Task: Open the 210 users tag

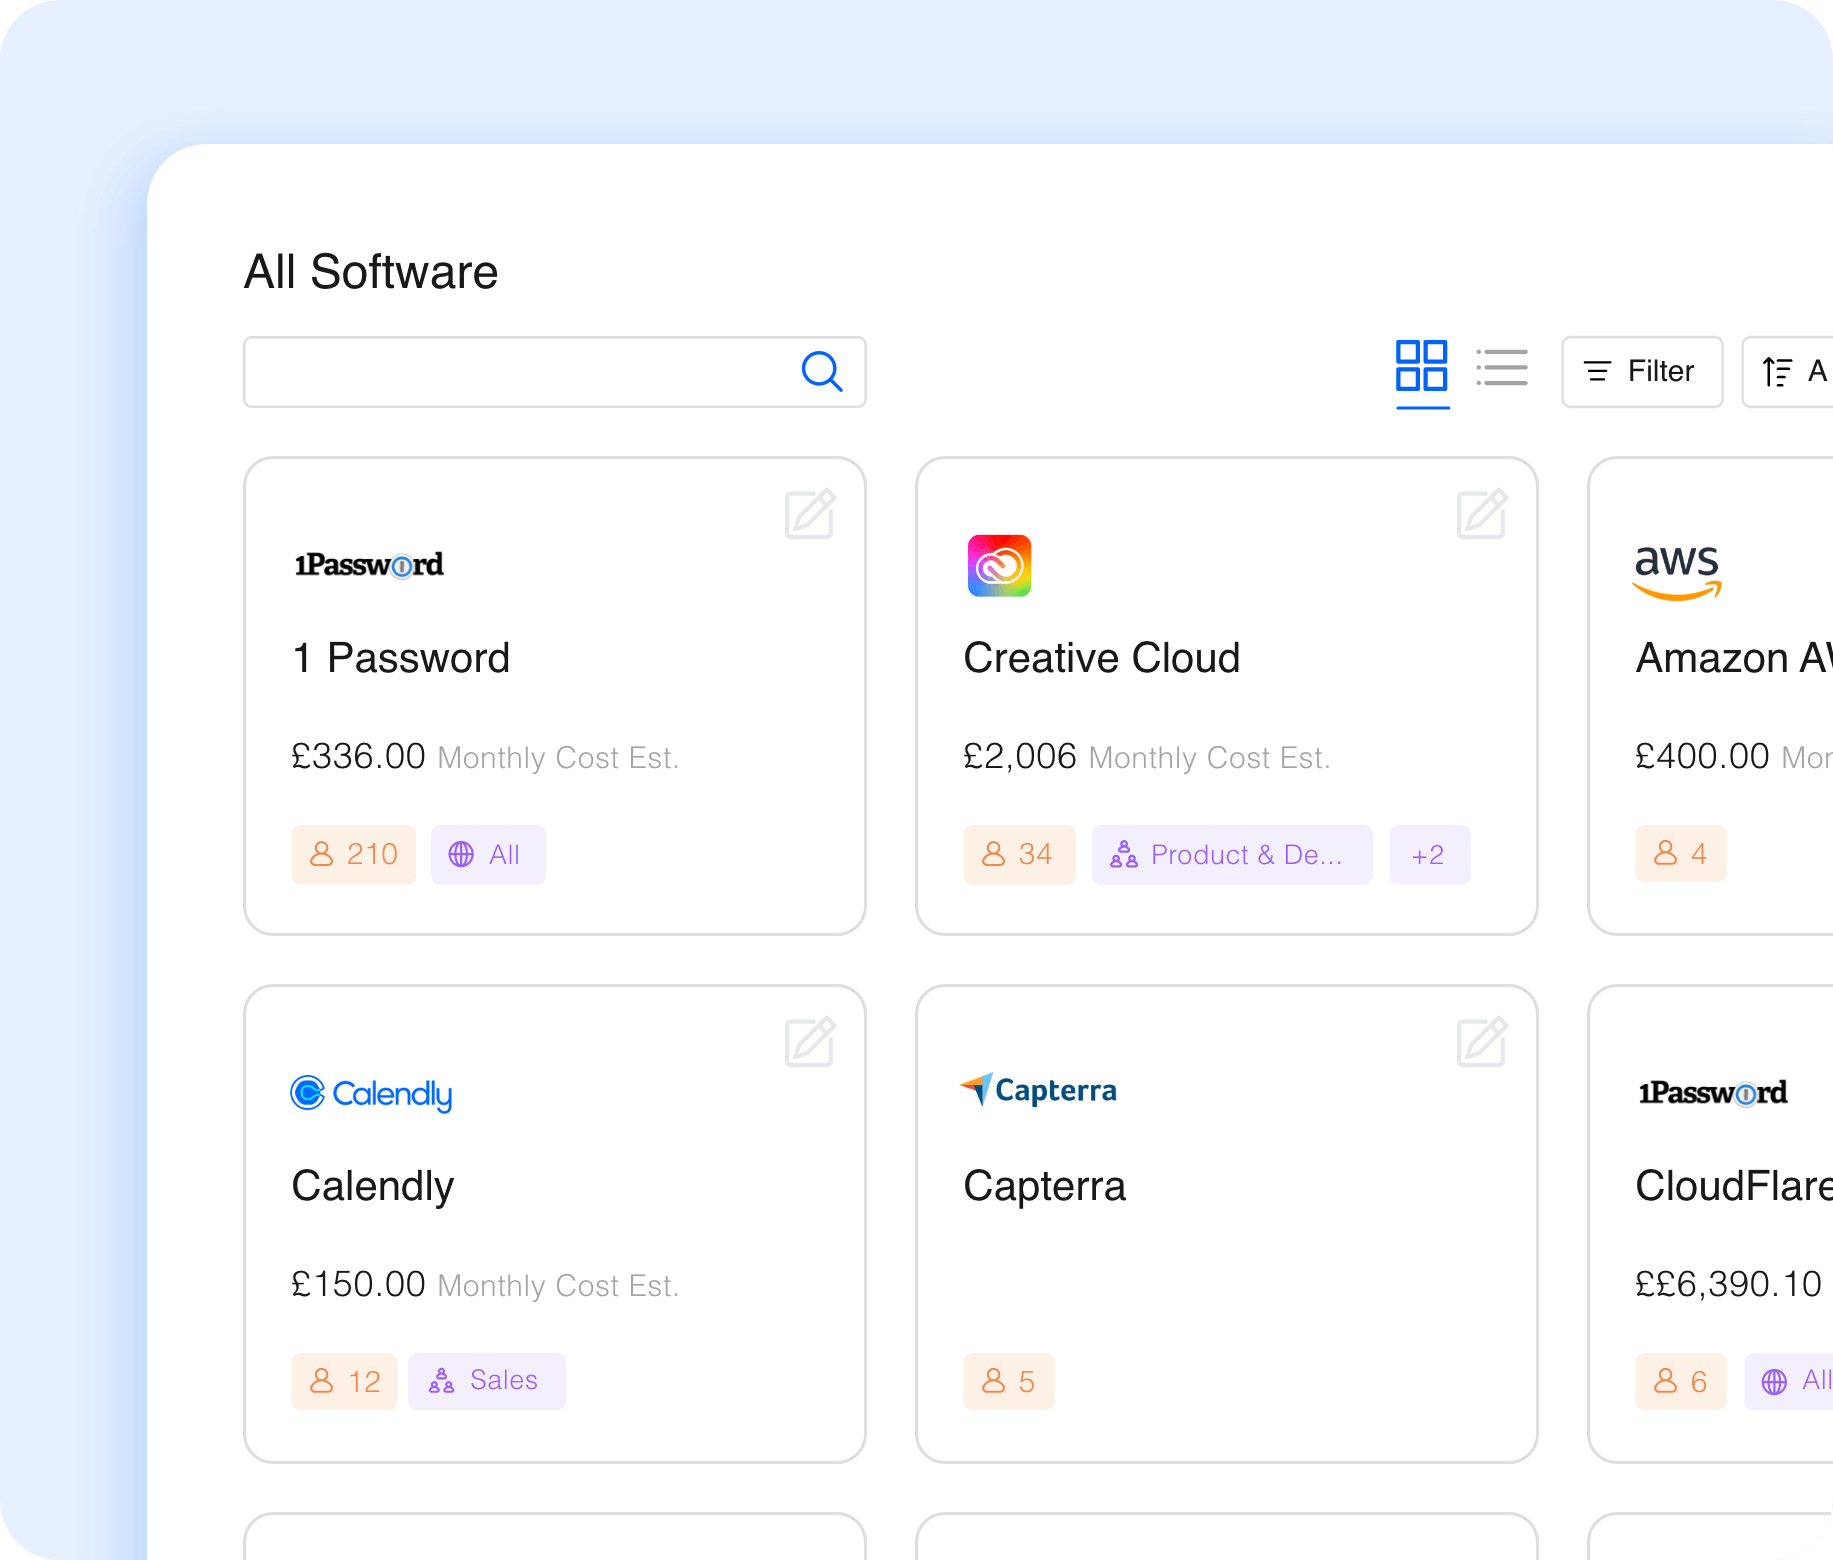Action: 354,855
